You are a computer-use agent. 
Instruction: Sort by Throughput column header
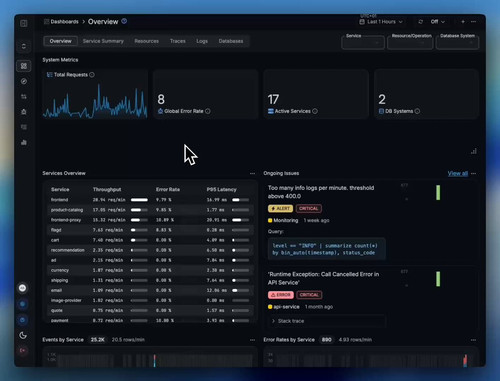coord(107,189)
